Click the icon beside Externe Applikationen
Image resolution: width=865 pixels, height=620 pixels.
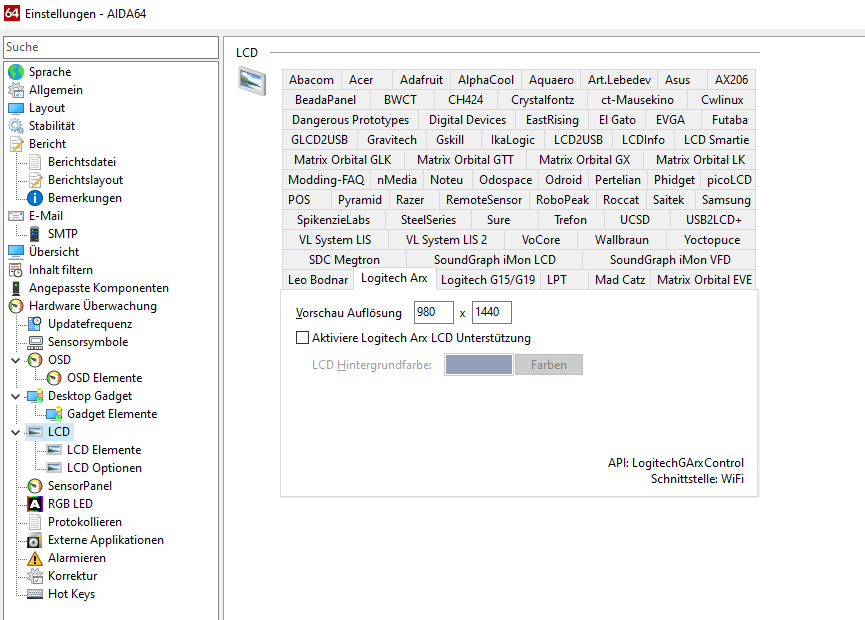[x=35, y=540]
